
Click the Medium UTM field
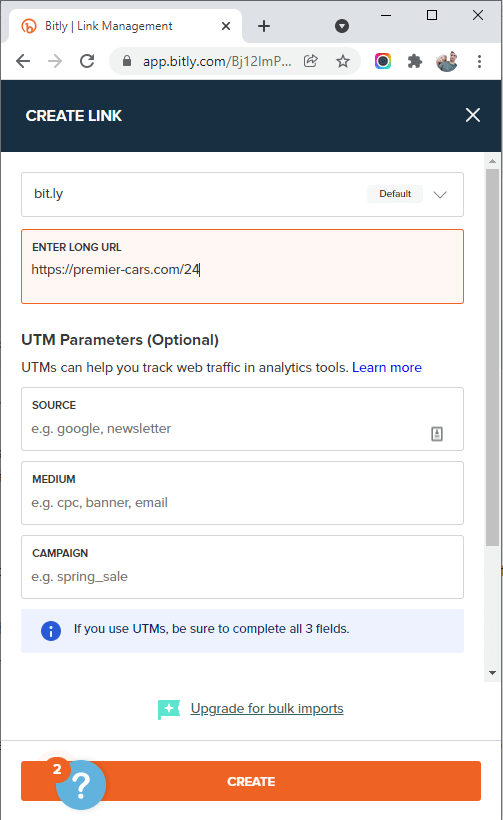(242, 493)
